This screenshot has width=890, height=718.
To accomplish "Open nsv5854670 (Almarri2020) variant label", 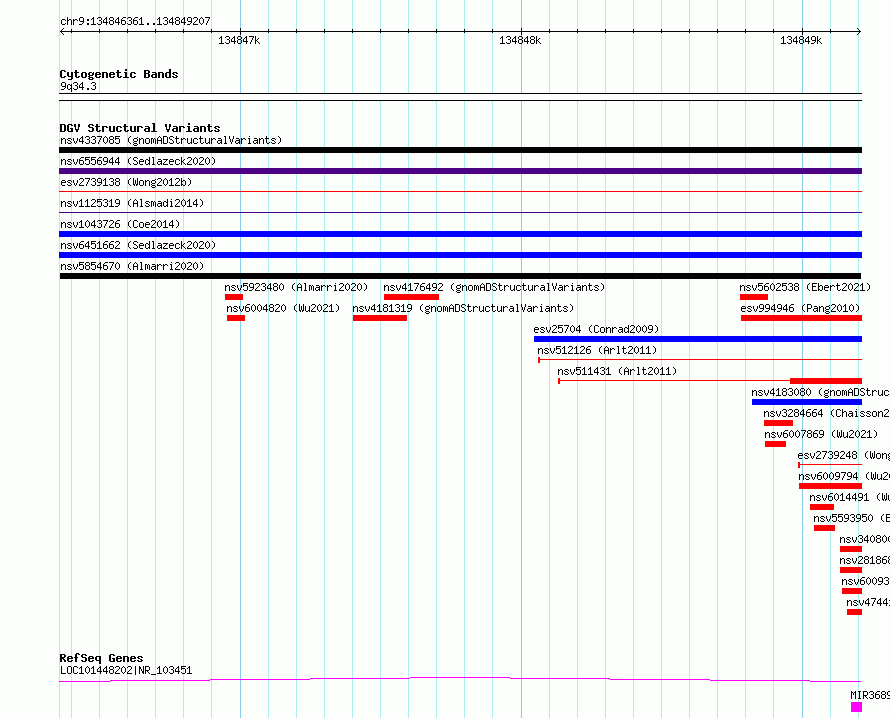I will pyautogui.click(x=132, y=266).
